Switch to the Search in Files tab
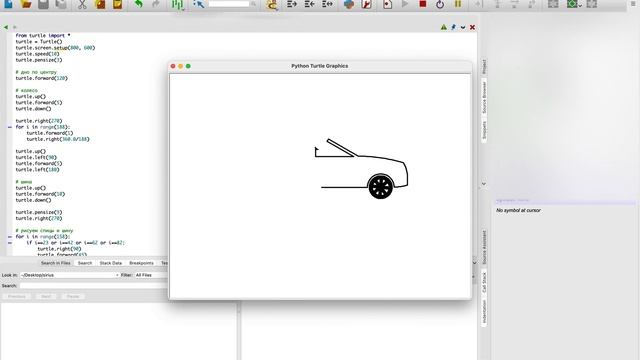The image size is (640, 360). click(x=56, y=263)
